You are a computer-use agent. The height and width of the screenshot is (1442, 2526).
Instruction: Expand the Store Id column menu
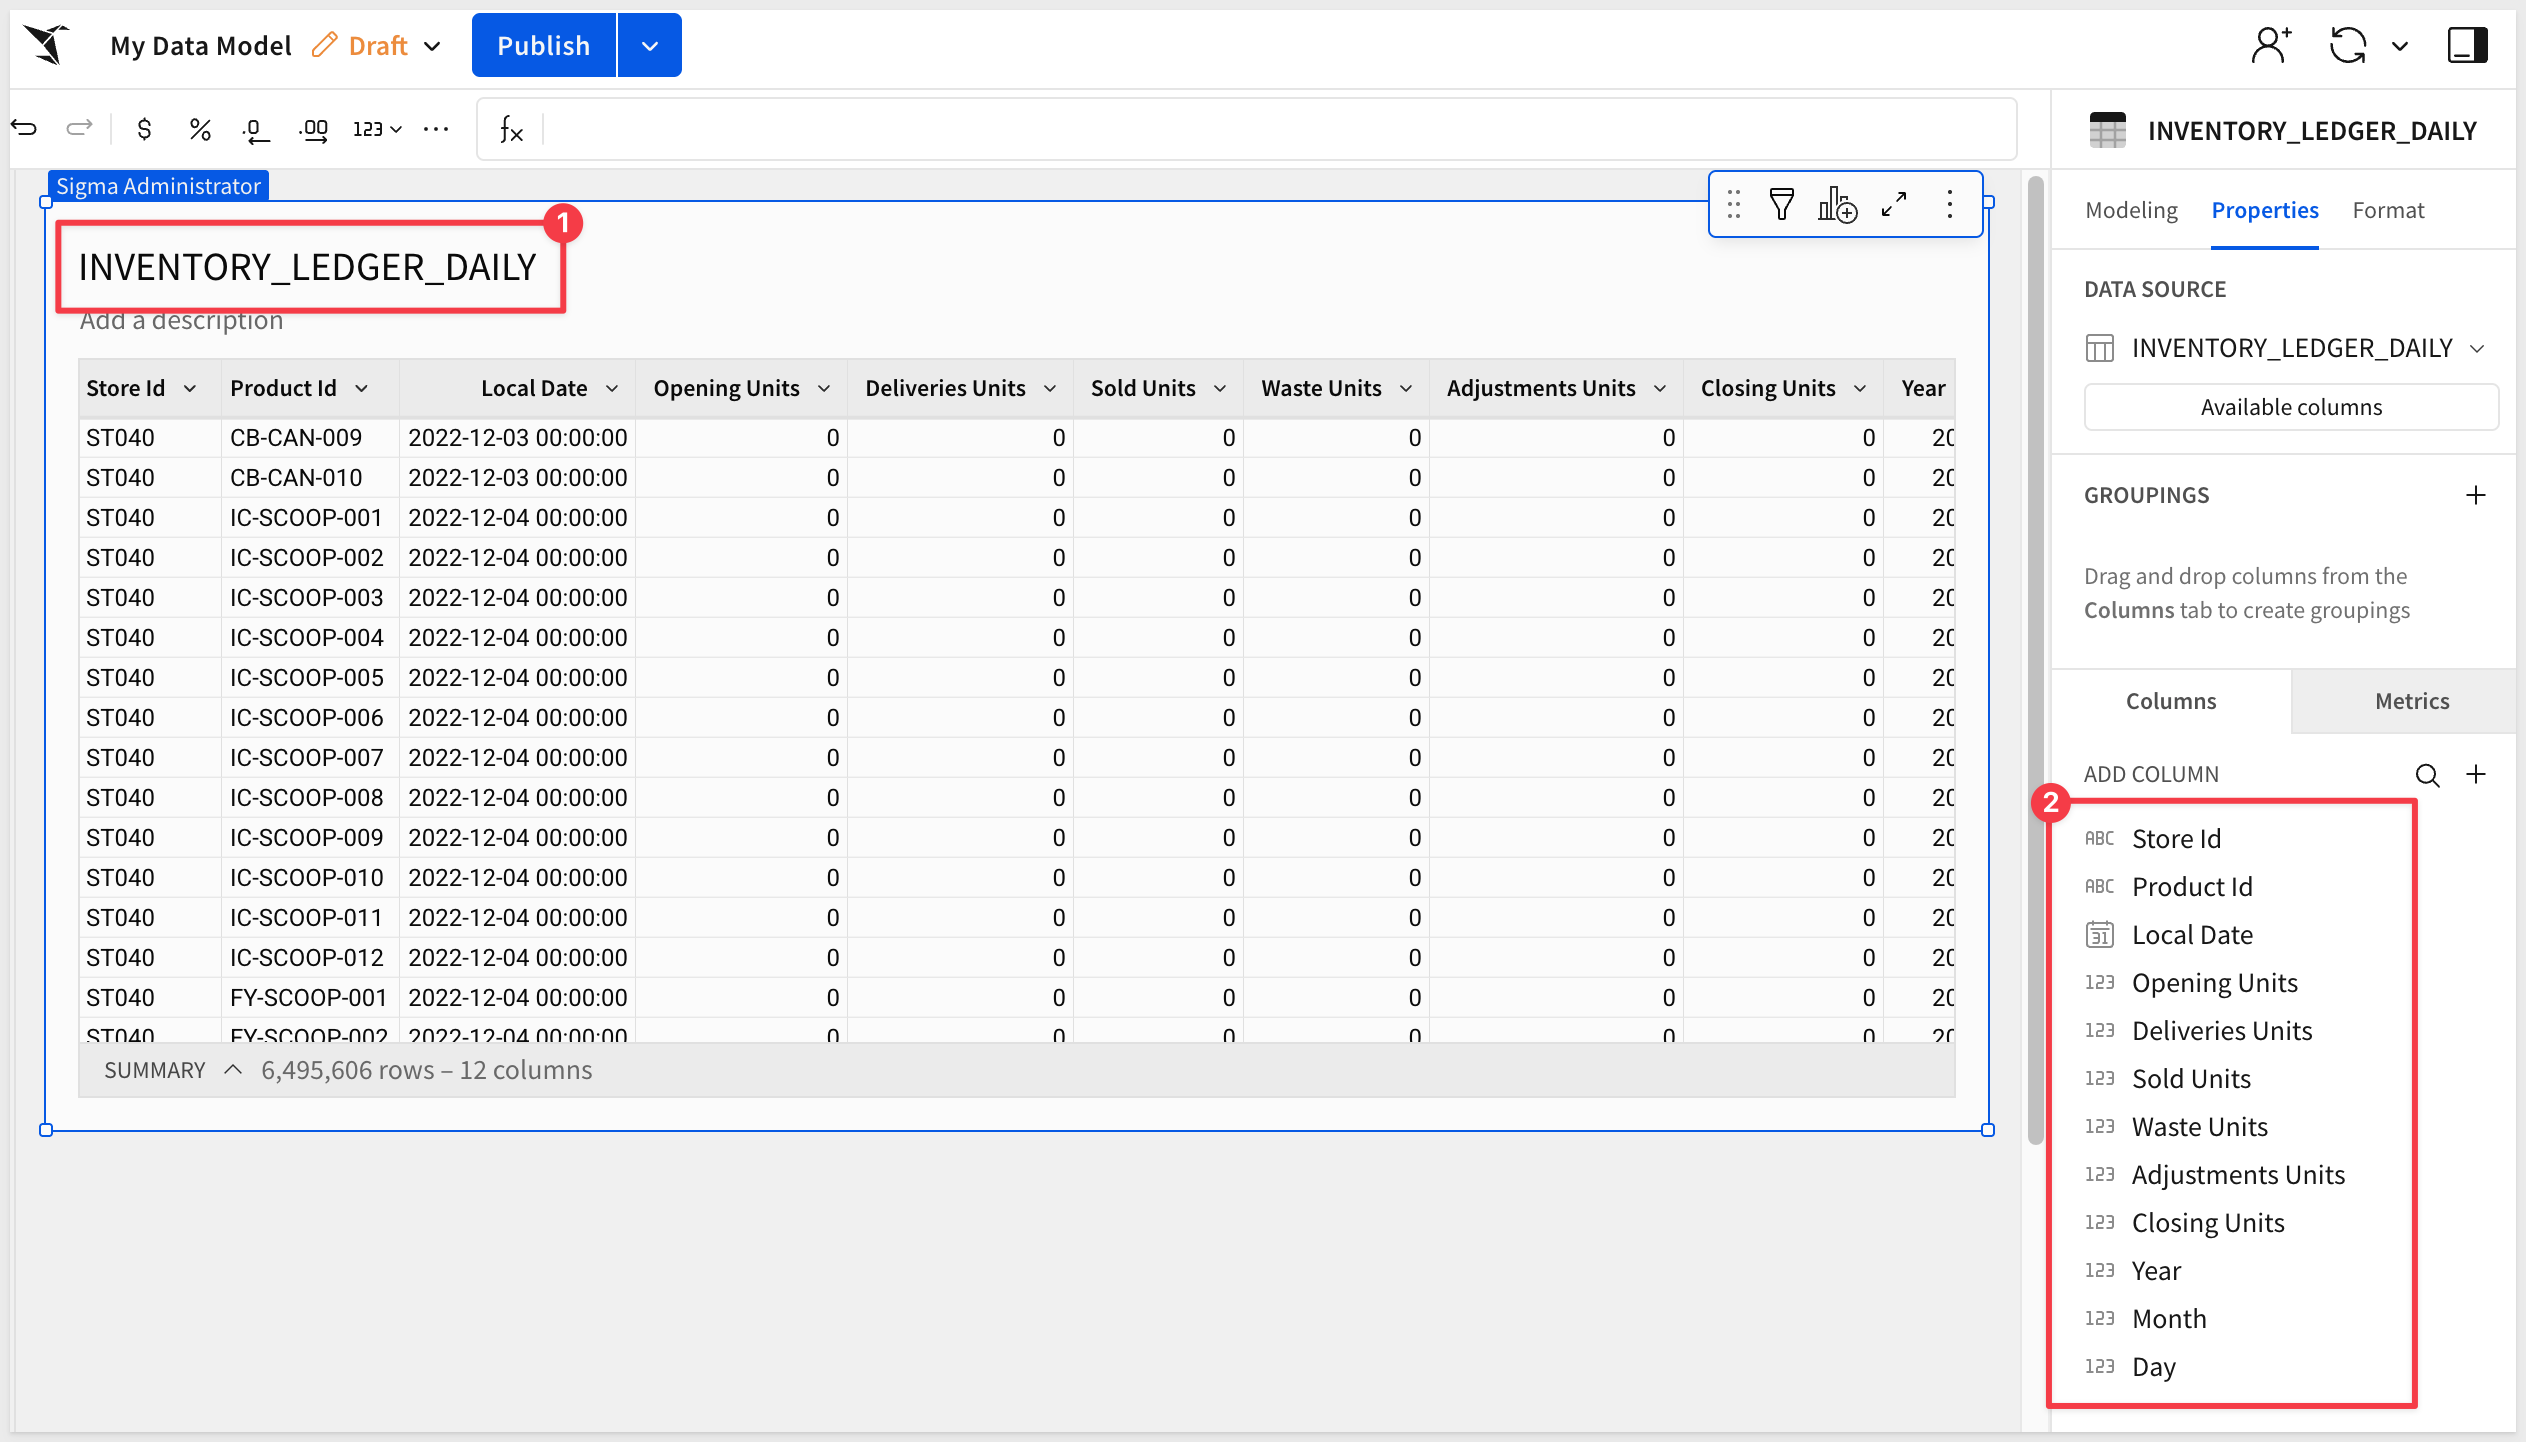click(190, 389)
